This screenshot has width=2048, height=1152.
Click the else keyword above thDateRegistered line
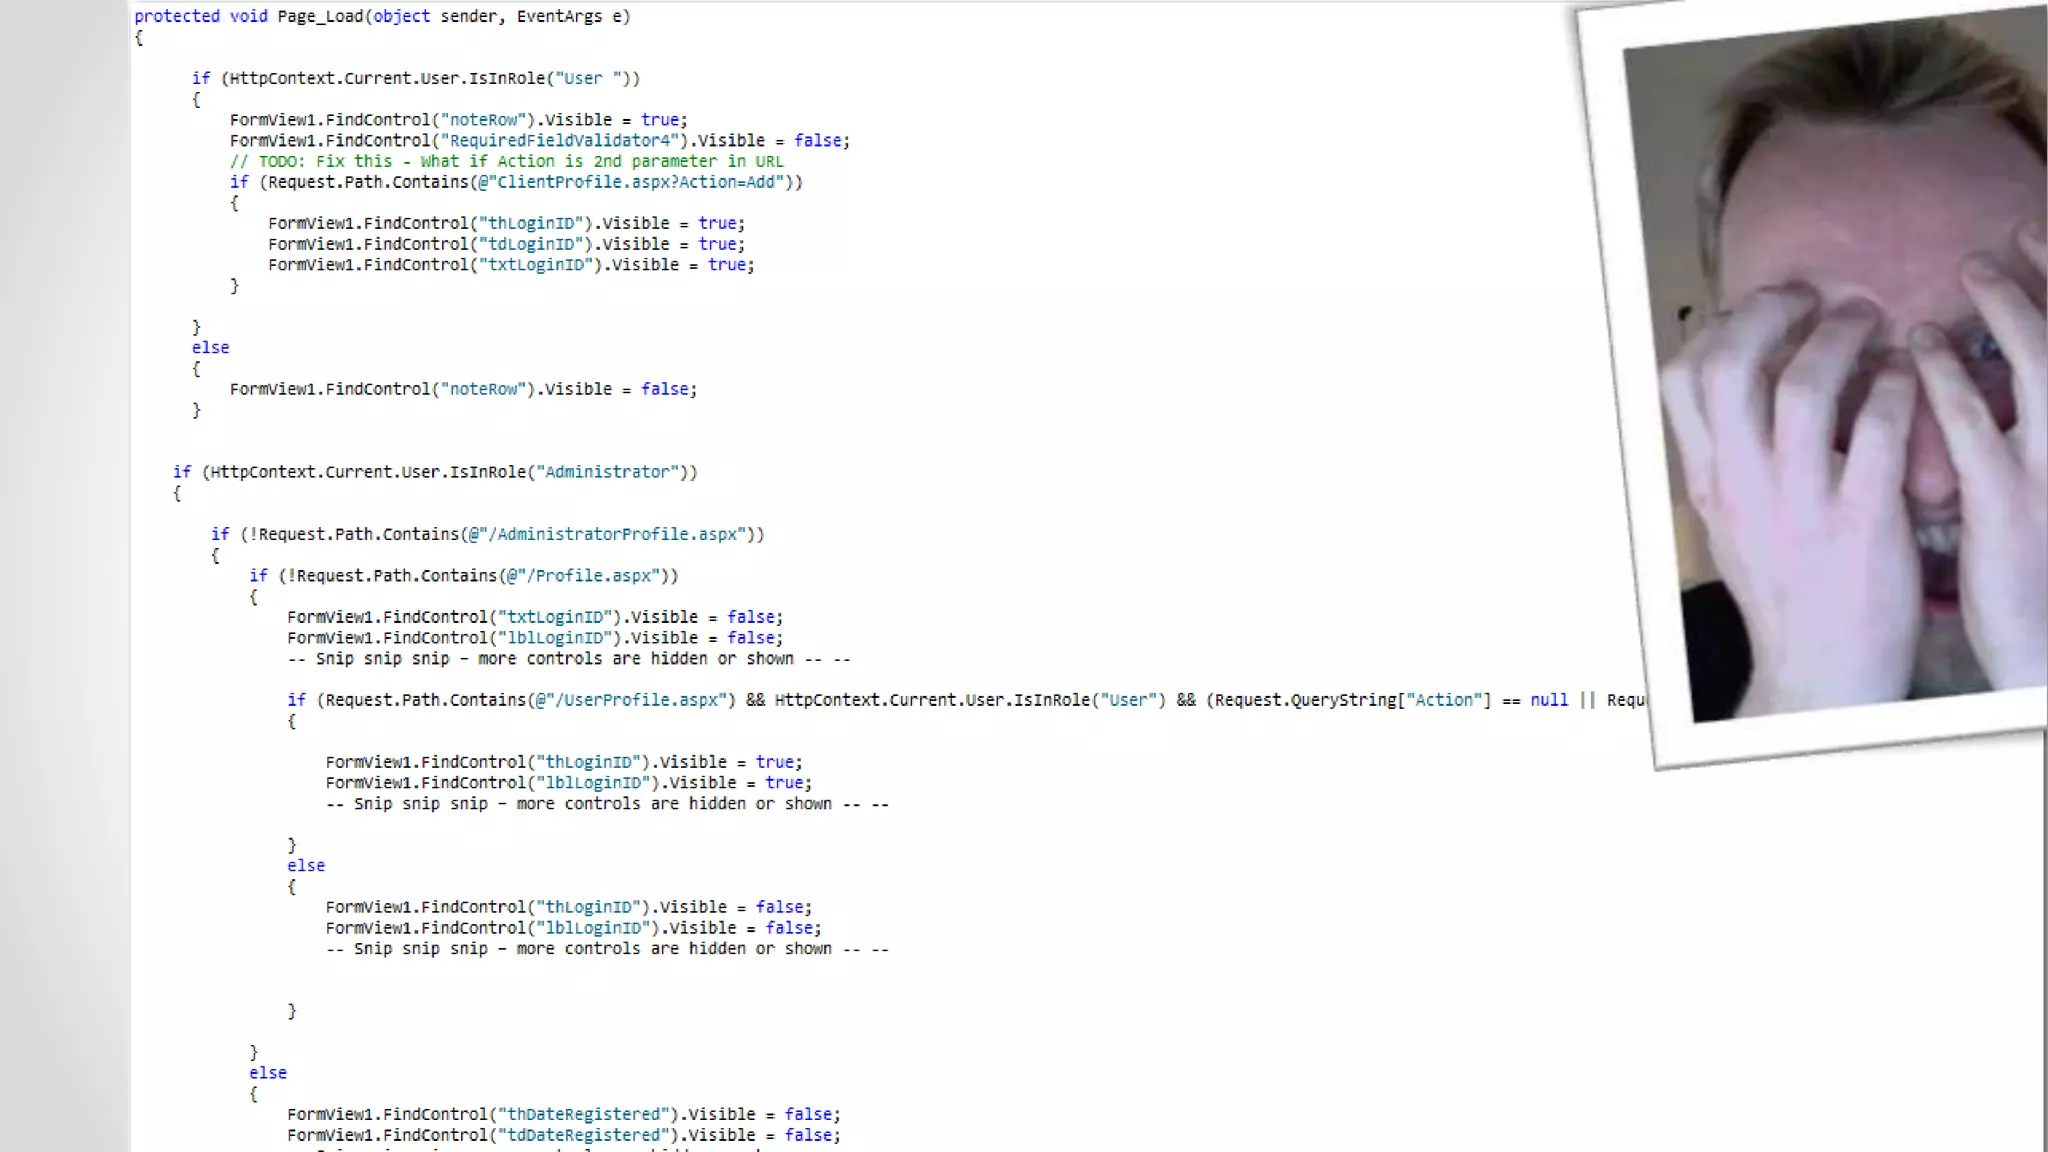(x=267, y=1073)
